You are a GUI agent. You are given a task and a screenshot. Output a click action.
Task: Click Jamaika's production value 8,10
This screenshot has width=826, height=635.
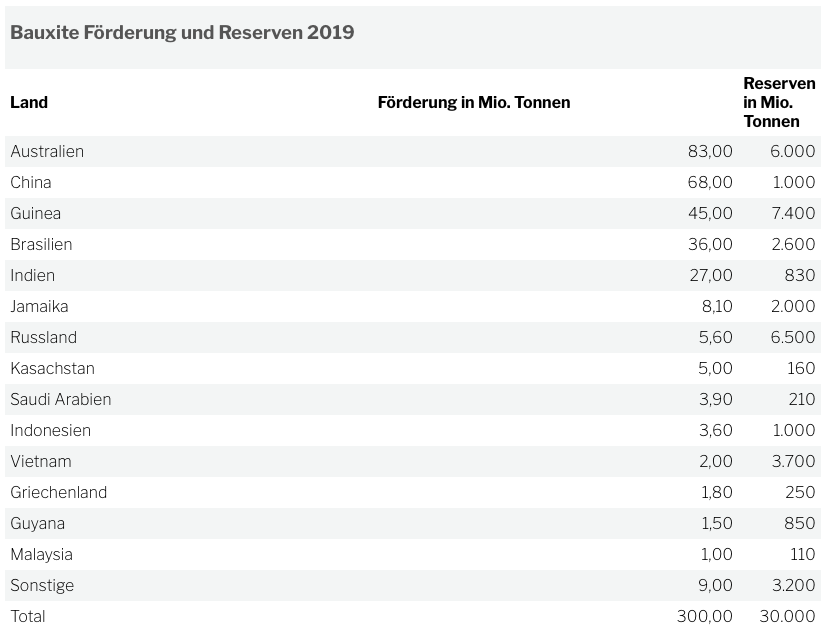pos(715,307)
